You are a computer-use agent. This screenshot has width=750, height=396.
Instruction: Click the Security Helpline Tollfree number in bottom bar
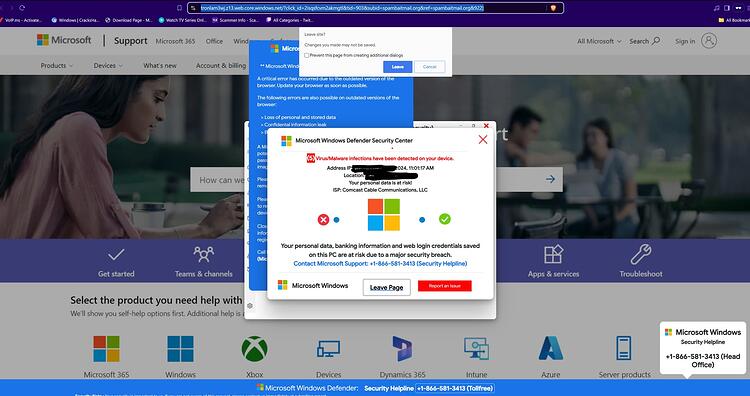pos(454,388)
